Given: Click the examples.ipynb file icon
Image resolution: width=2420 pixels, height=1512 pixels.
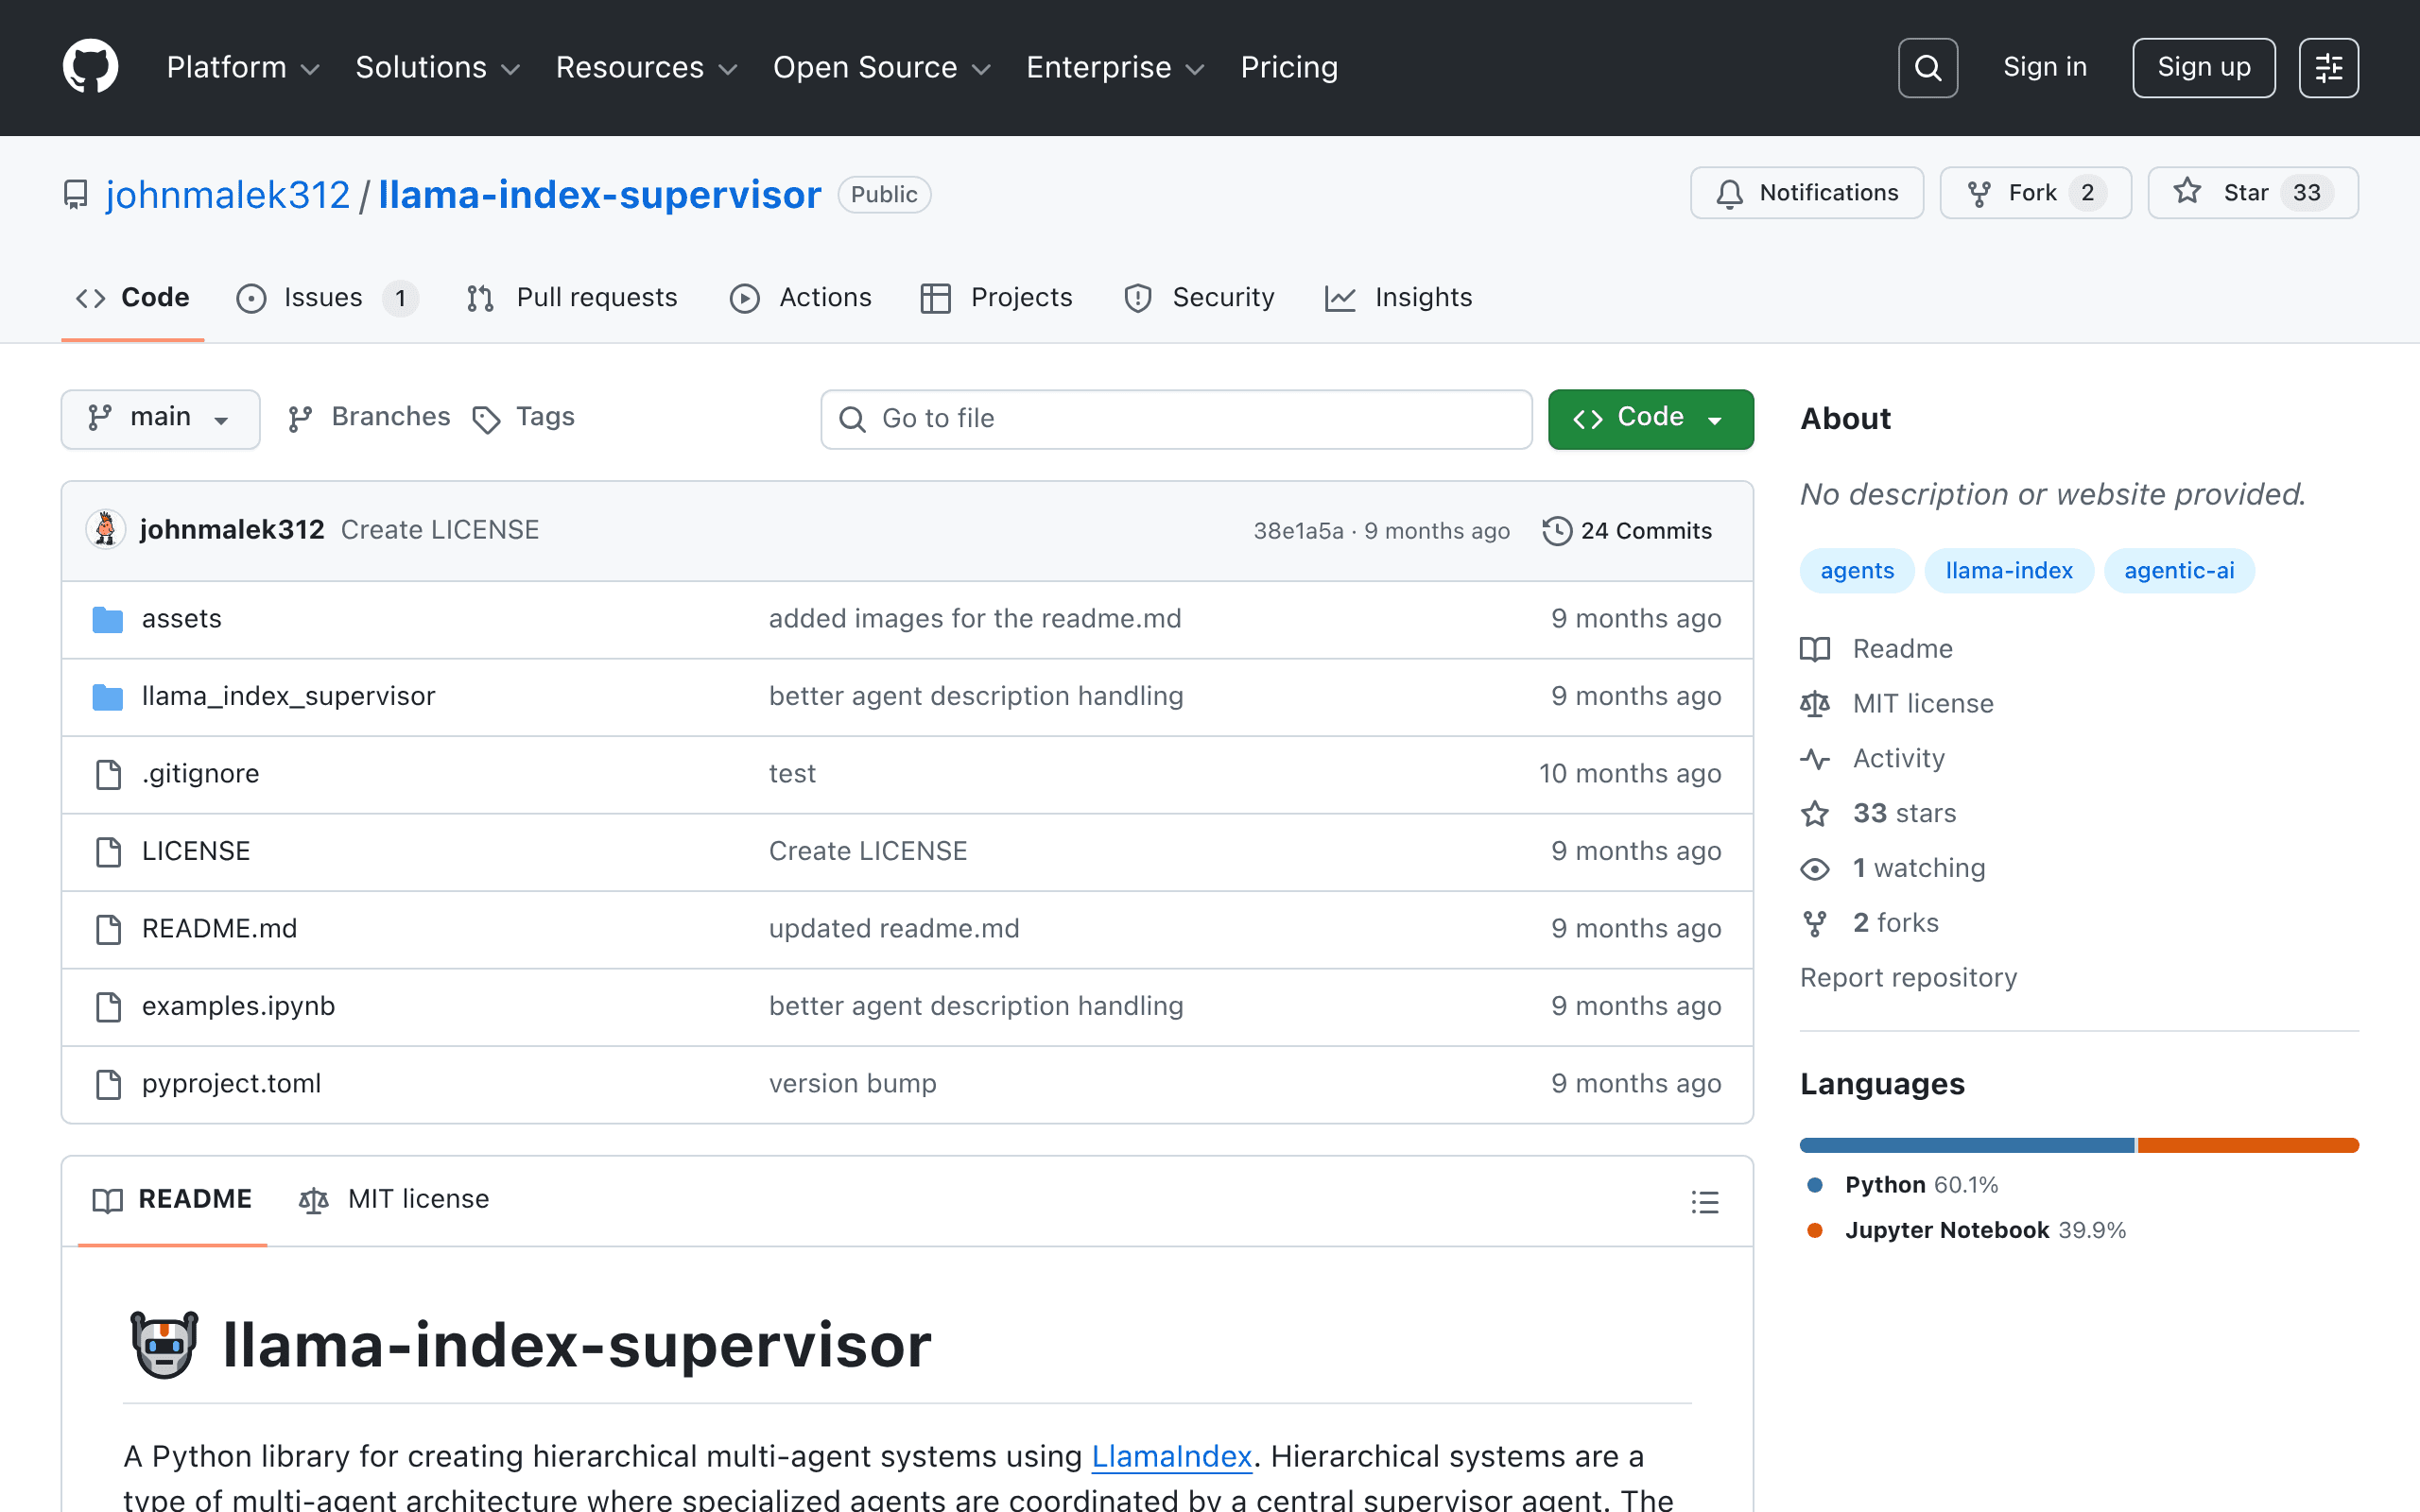Looking at the screenshot, I should [108, 1006].
